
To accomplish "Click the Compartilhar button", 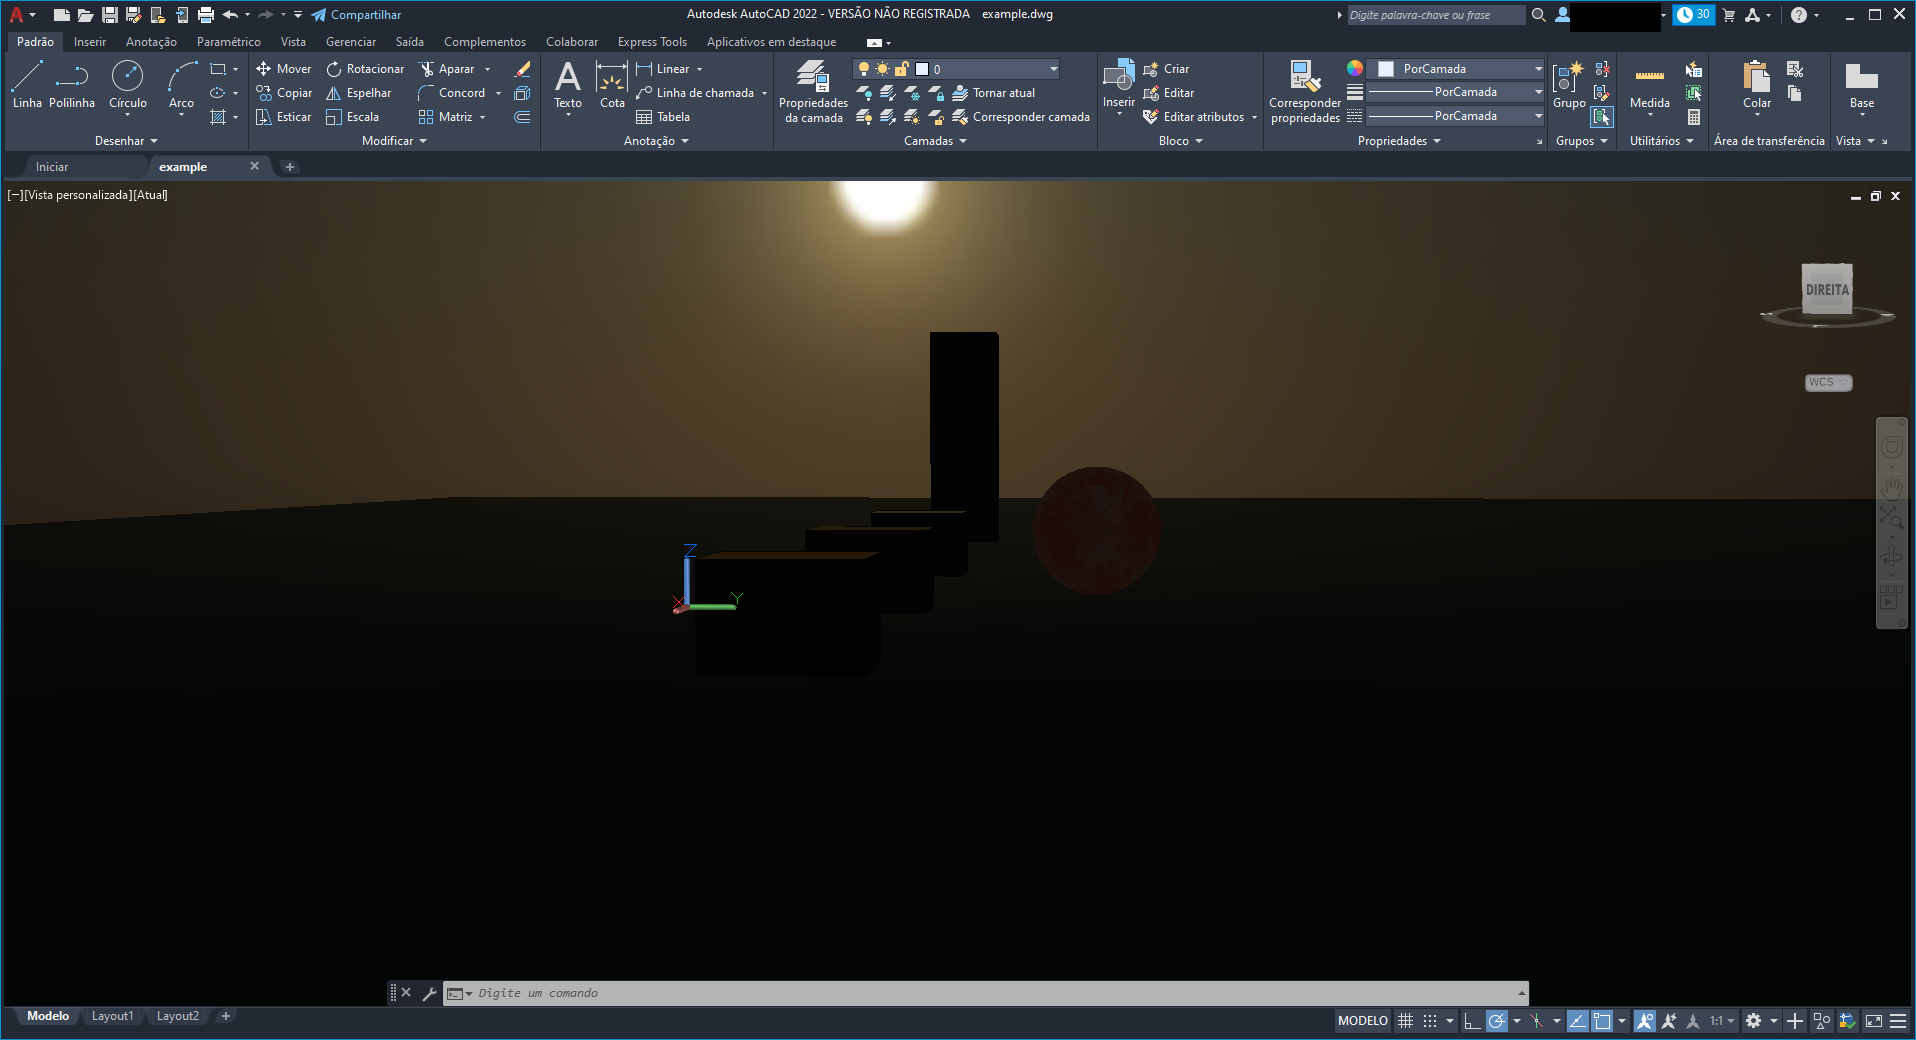I will pos(356,15).
